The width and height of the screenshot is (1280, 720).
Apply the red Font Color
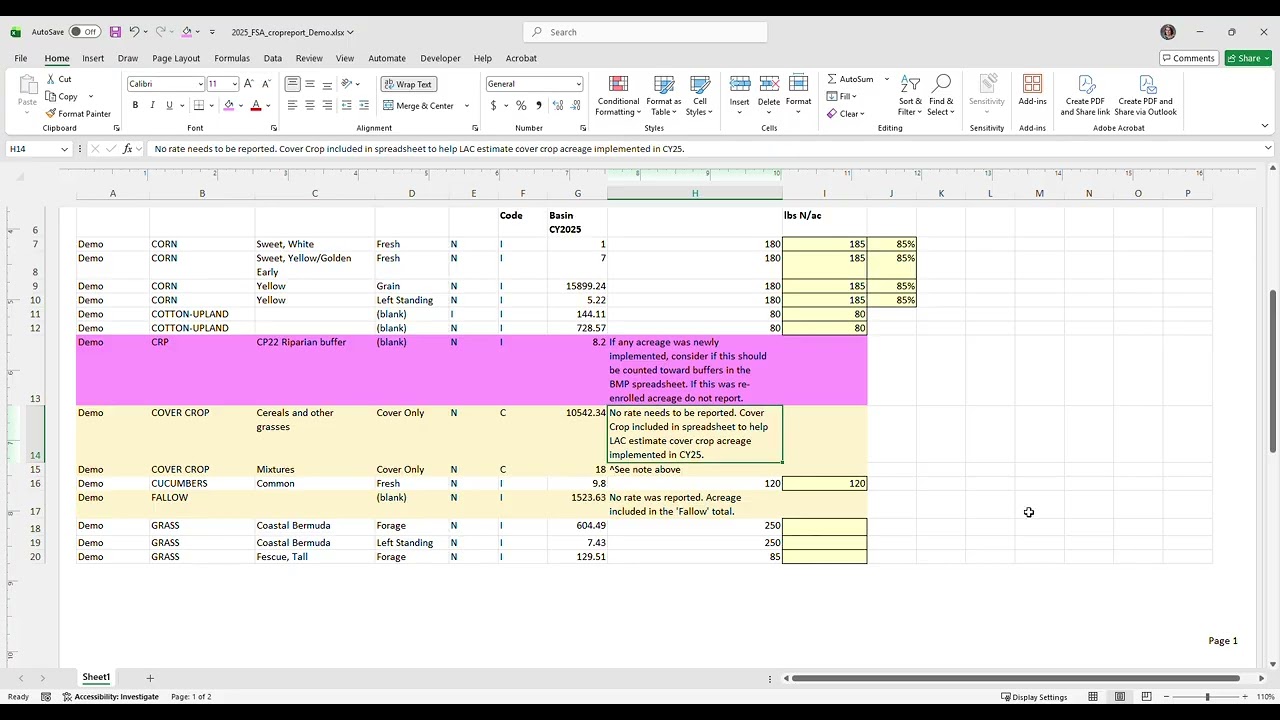(x=256, y=105)
